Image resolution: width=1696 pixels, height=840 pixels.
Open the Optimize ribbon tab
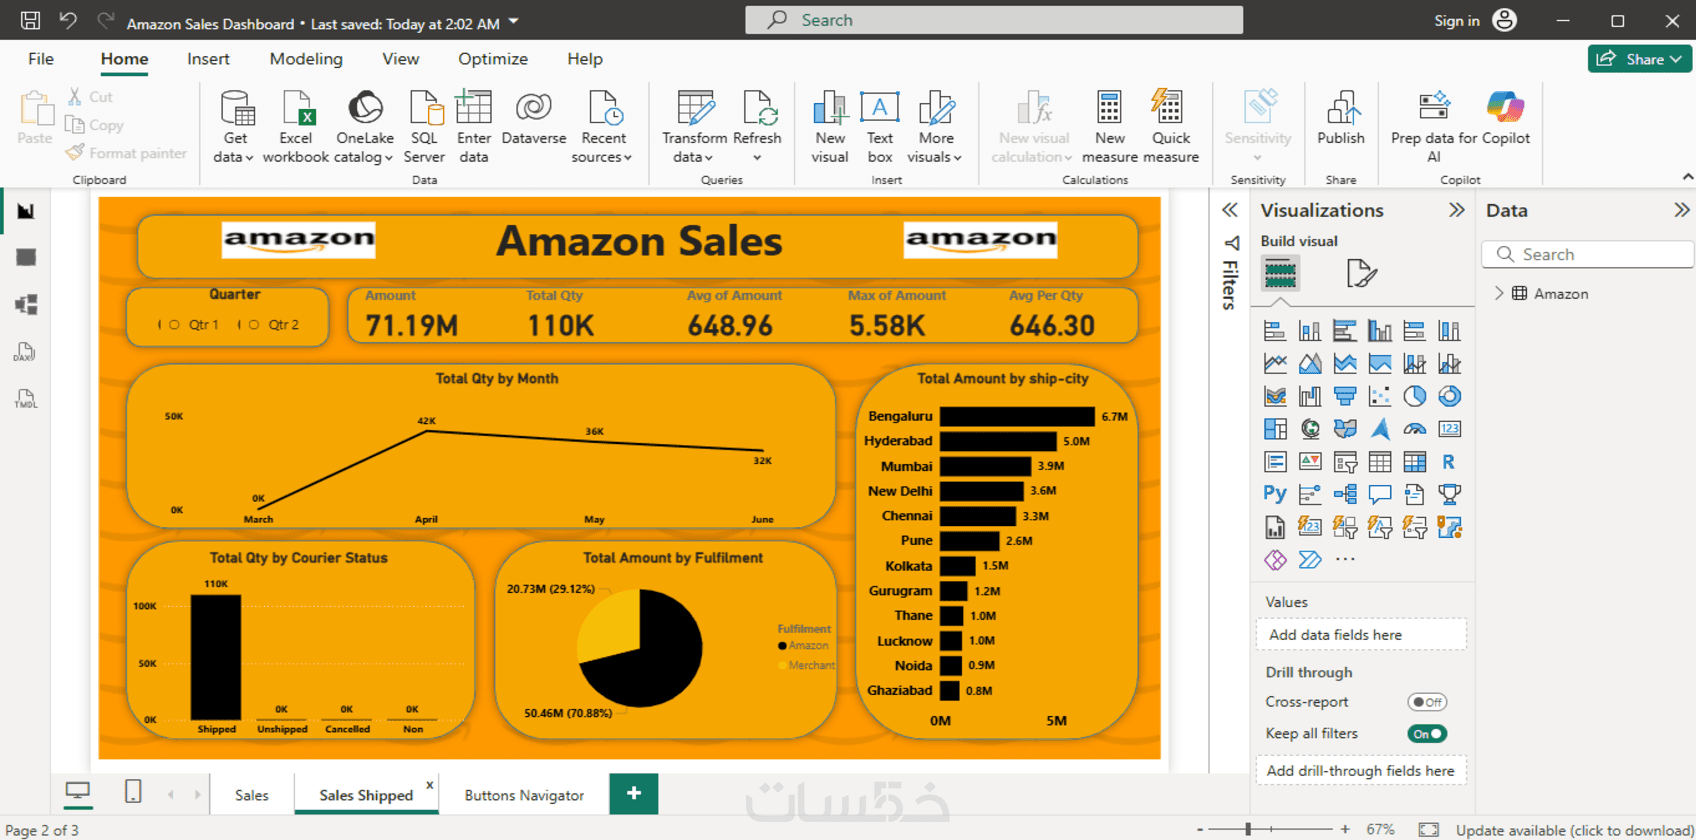493,59
